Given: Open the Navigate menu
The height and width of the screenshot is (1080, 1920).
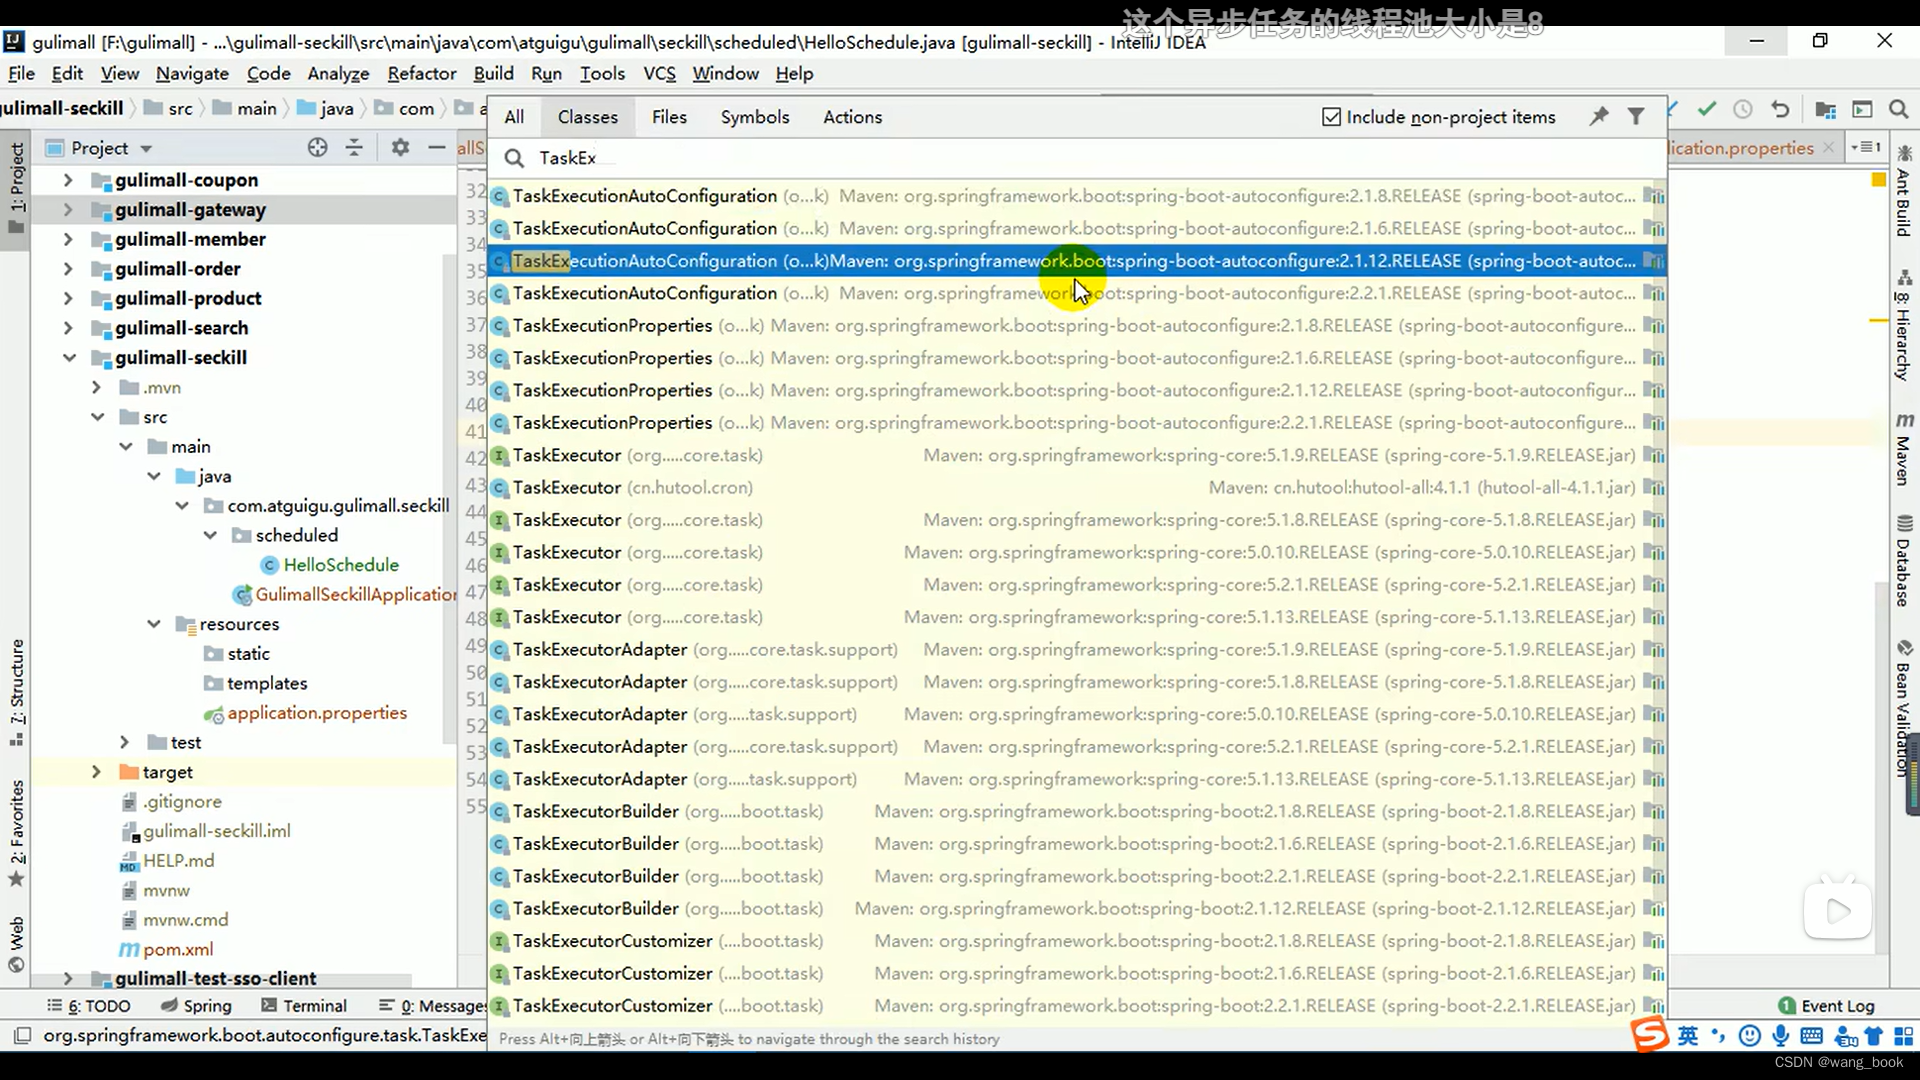Looking at the screenshot, I should (x=192, y=73).
